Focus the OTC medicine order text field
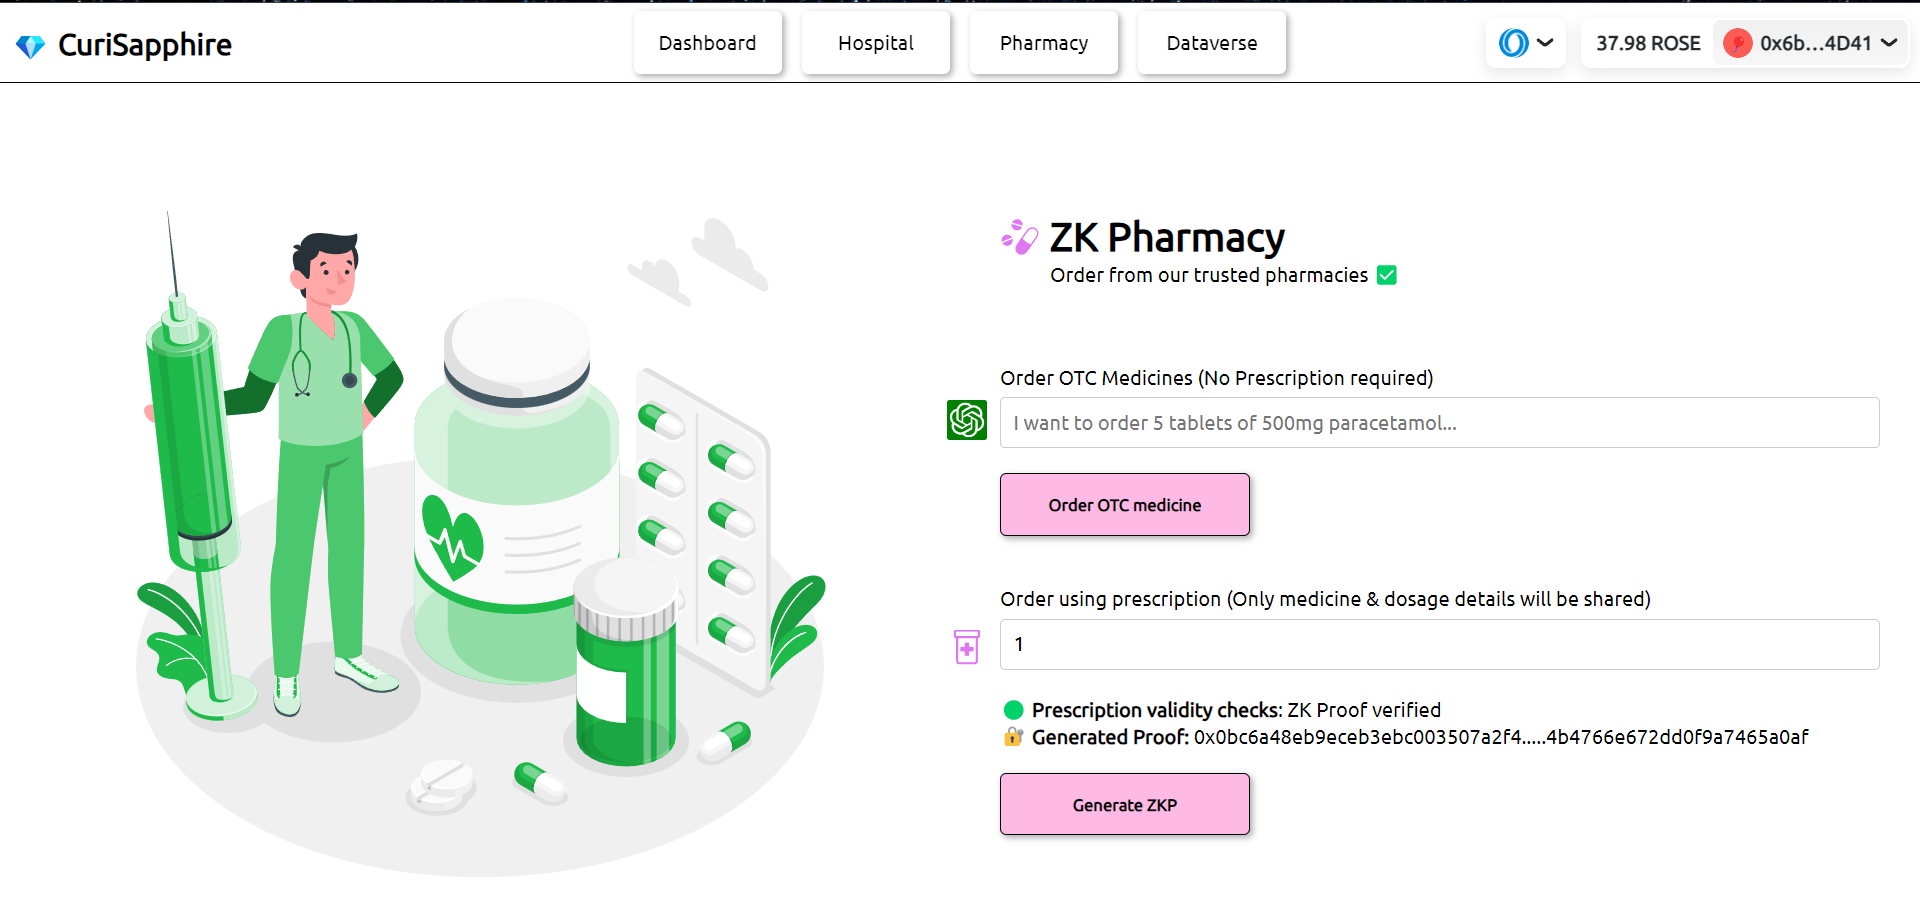Viewport: 1920px width, 907px height. click(x=1439, y=423)
